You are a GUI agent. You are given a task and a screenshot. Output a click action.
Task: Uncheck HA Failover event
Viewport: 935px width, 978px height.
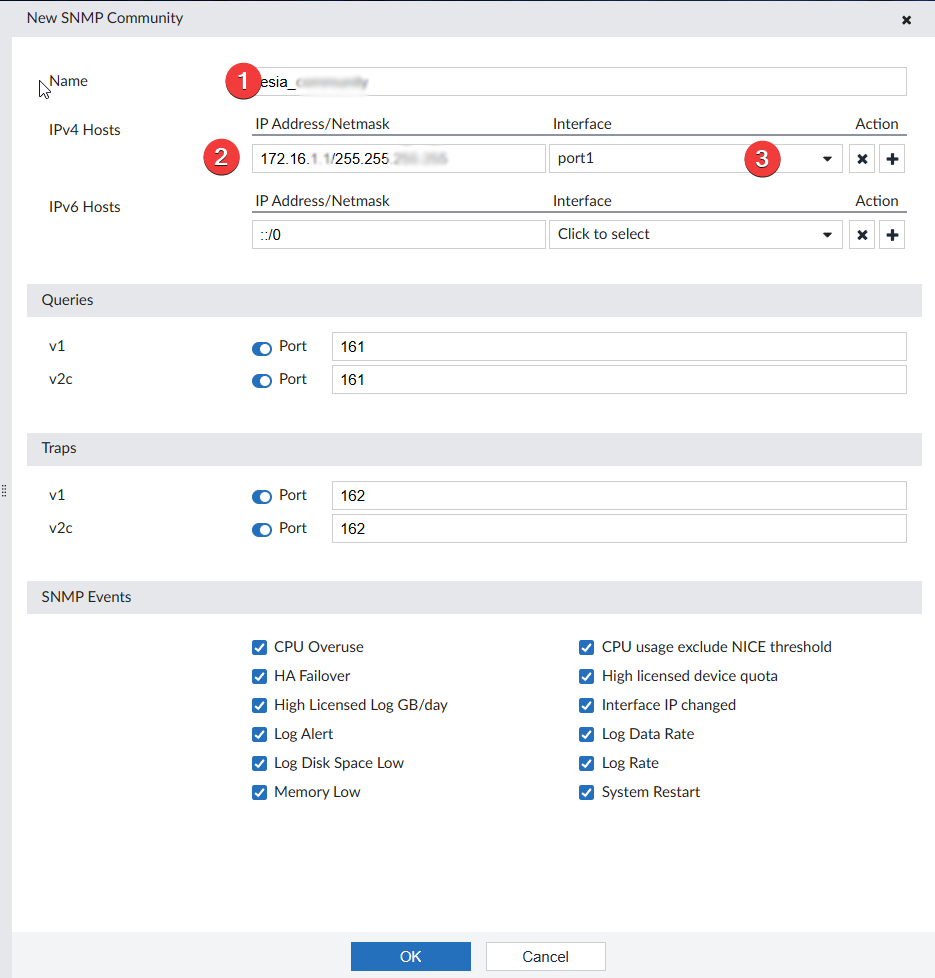pyautogui.click(x=259, y=676)
